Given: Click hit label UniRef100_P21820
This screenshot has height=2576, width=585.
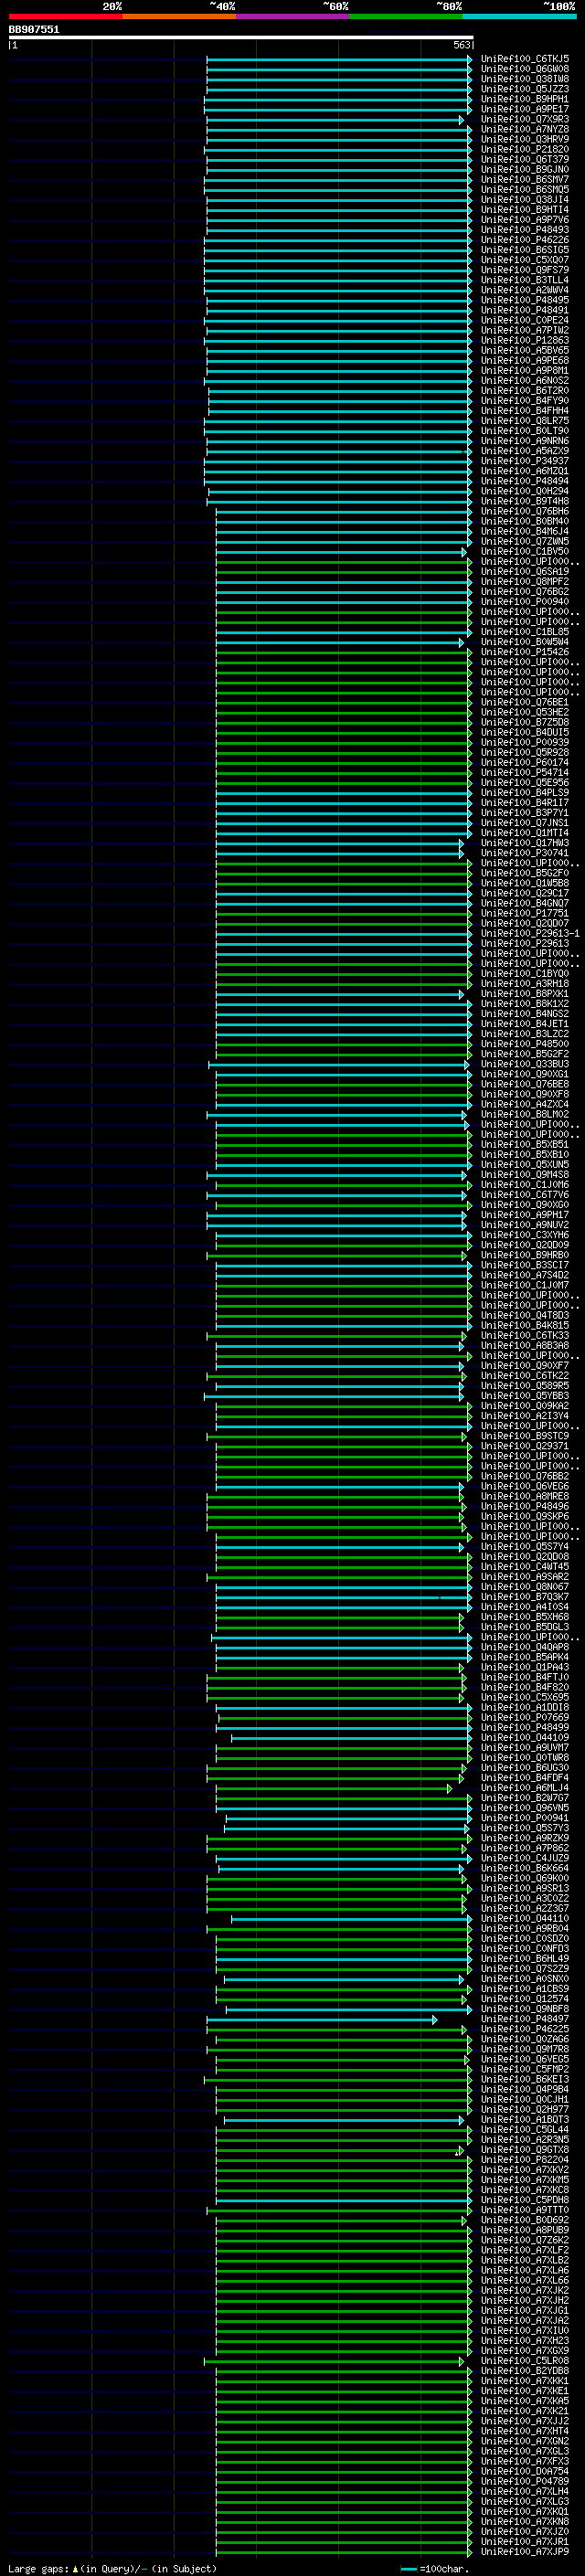Looking at the screenshot, I should (525, 149).
